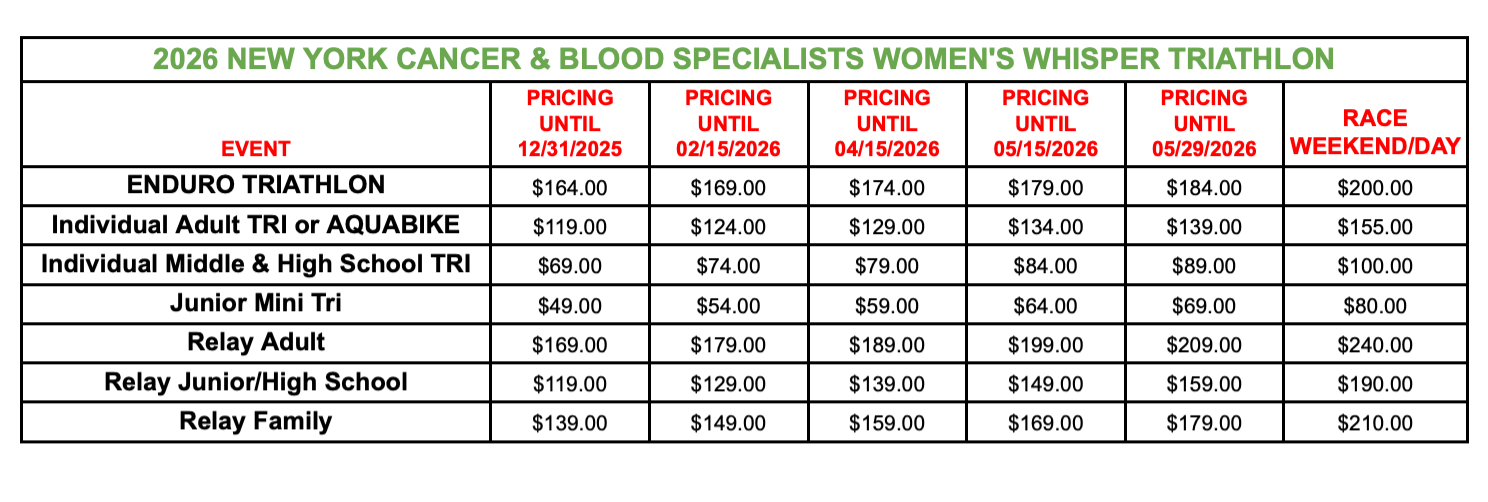Viewport: 1488px width, 502px height.
Task: Click the Pricing Until 12/31/2025 header
Action: pos(569,124)
